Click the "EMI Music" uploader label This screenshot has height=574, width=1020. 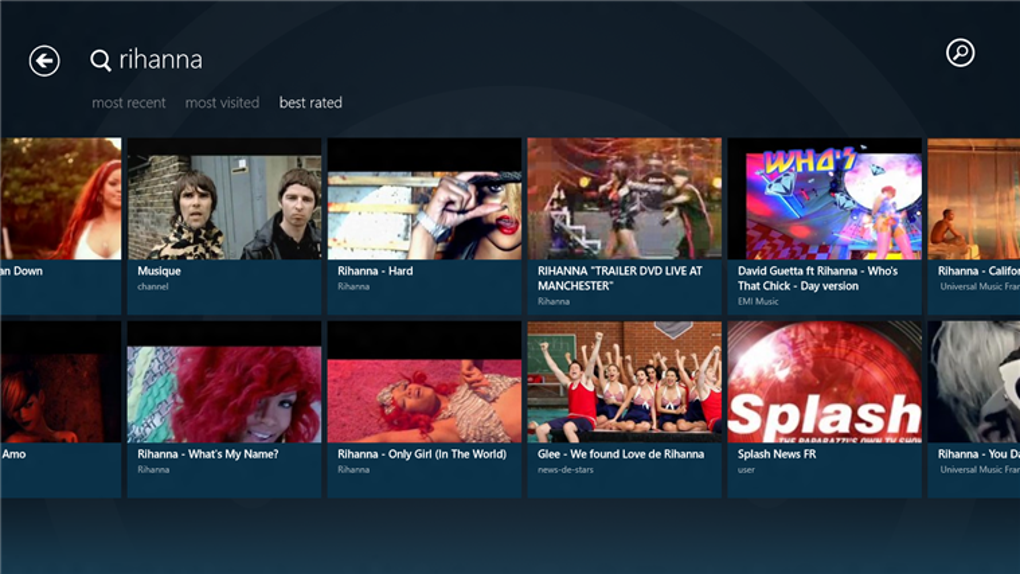pyautogui.click(x=758, y=301)
